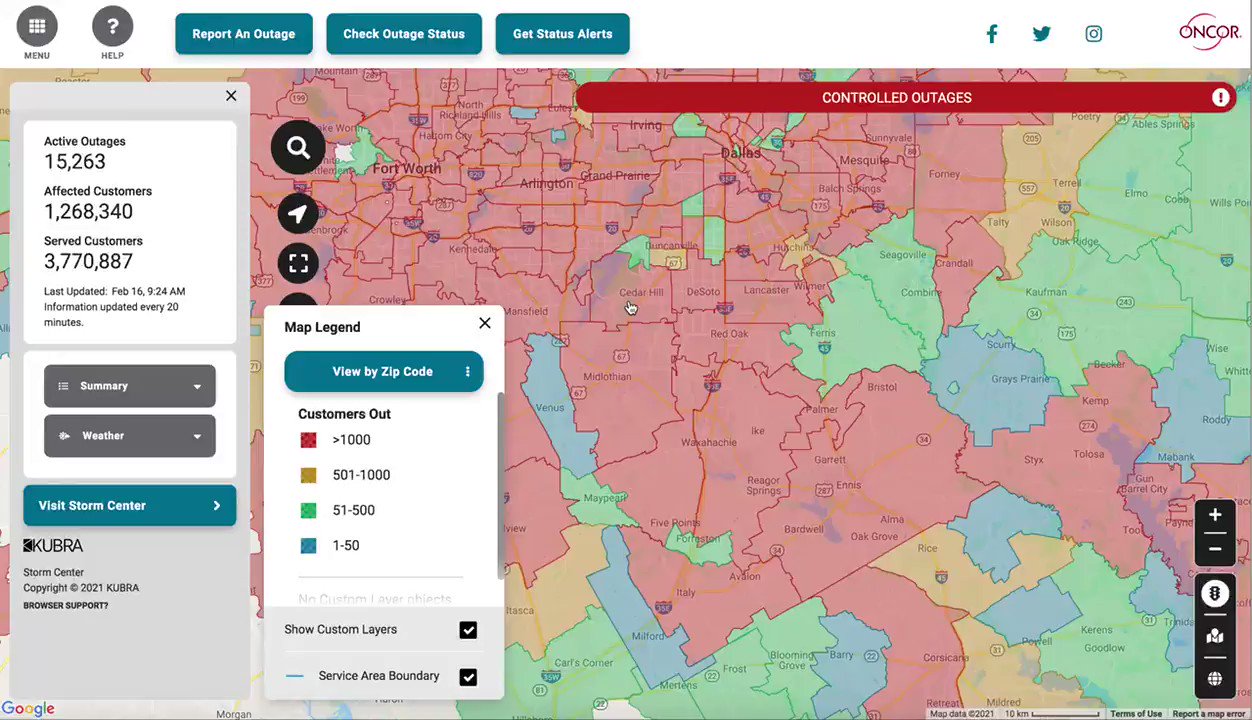This screenshot has width=1252, height=720.
Task: Toggle fullscreen map view icon
Action: click(298, 263)
